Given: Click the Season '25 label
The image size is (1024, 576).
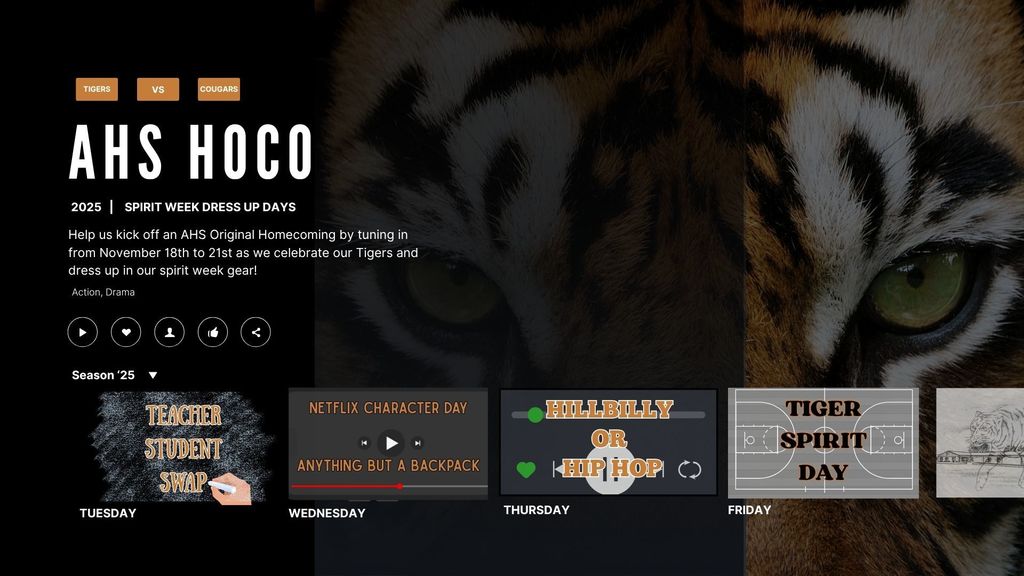Looking at the screenshot, I should tap(103, 375).
